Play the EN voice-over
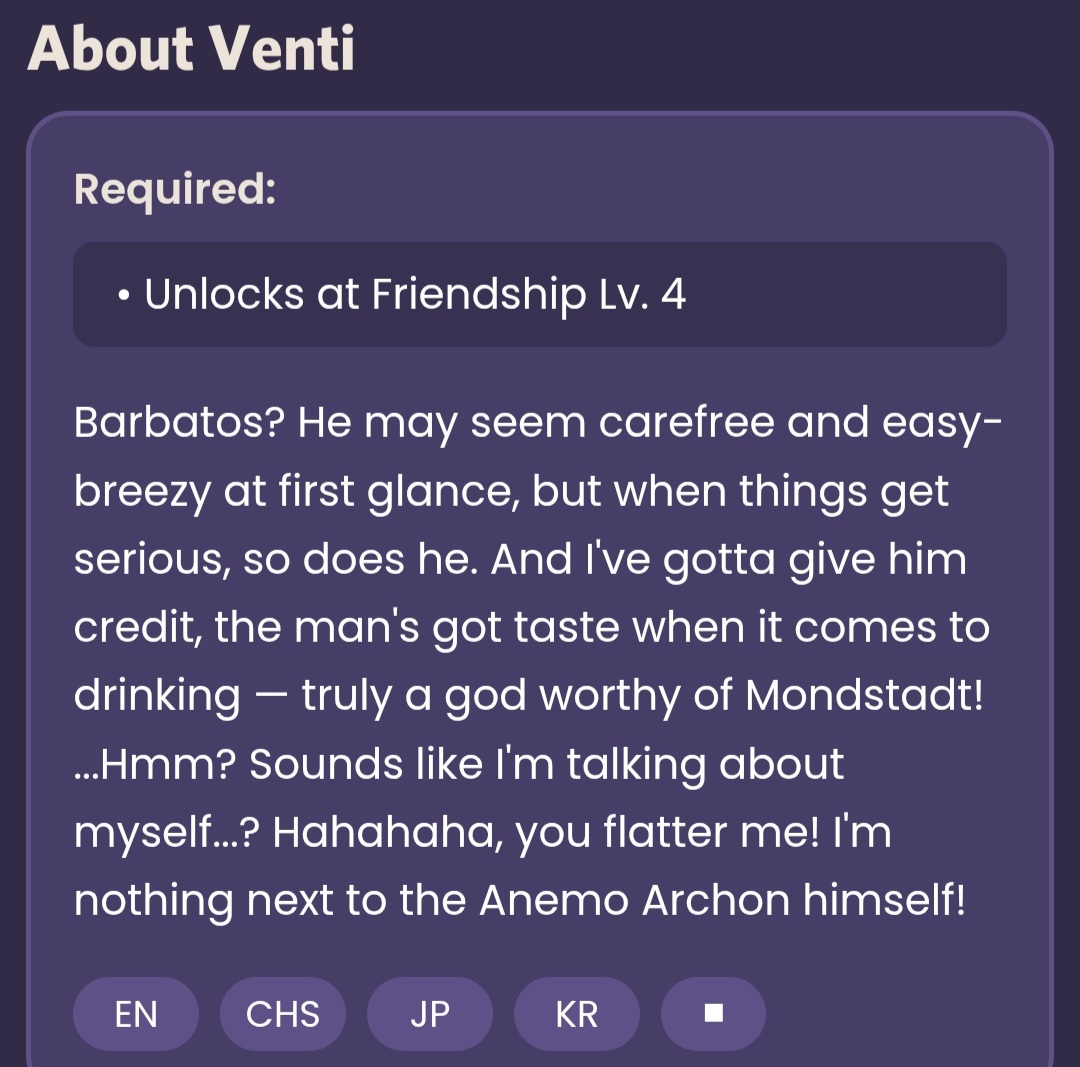The height and width of the screenshot is (1067, 1080). [136, 1014]
